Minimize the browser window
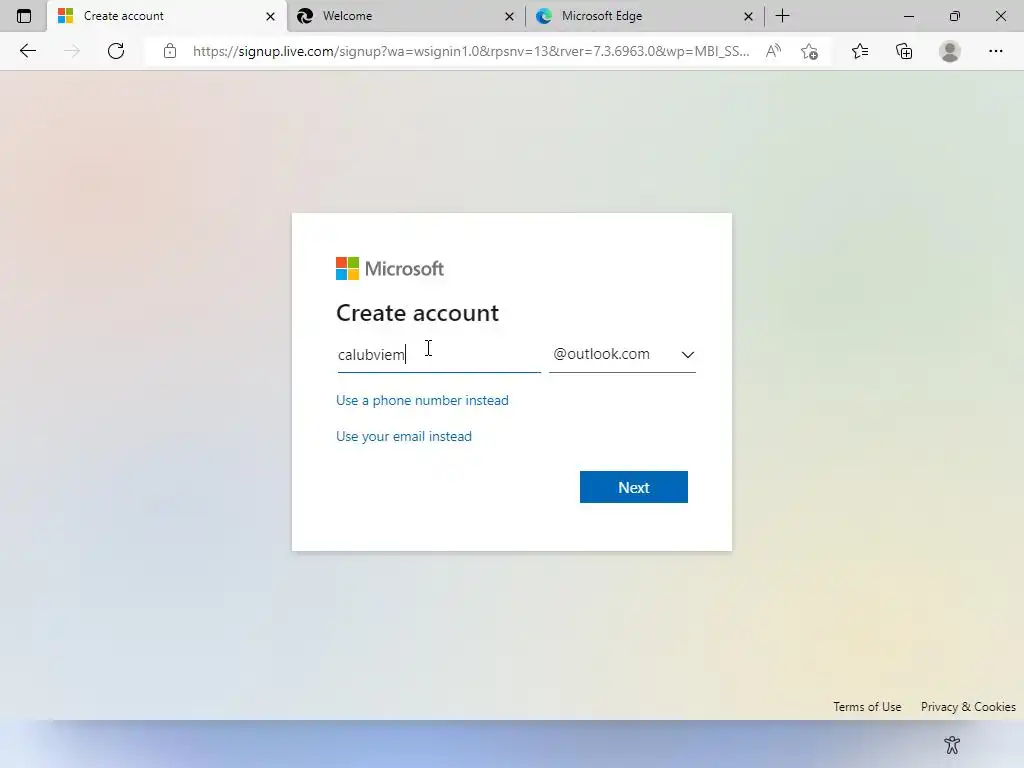 908,16
